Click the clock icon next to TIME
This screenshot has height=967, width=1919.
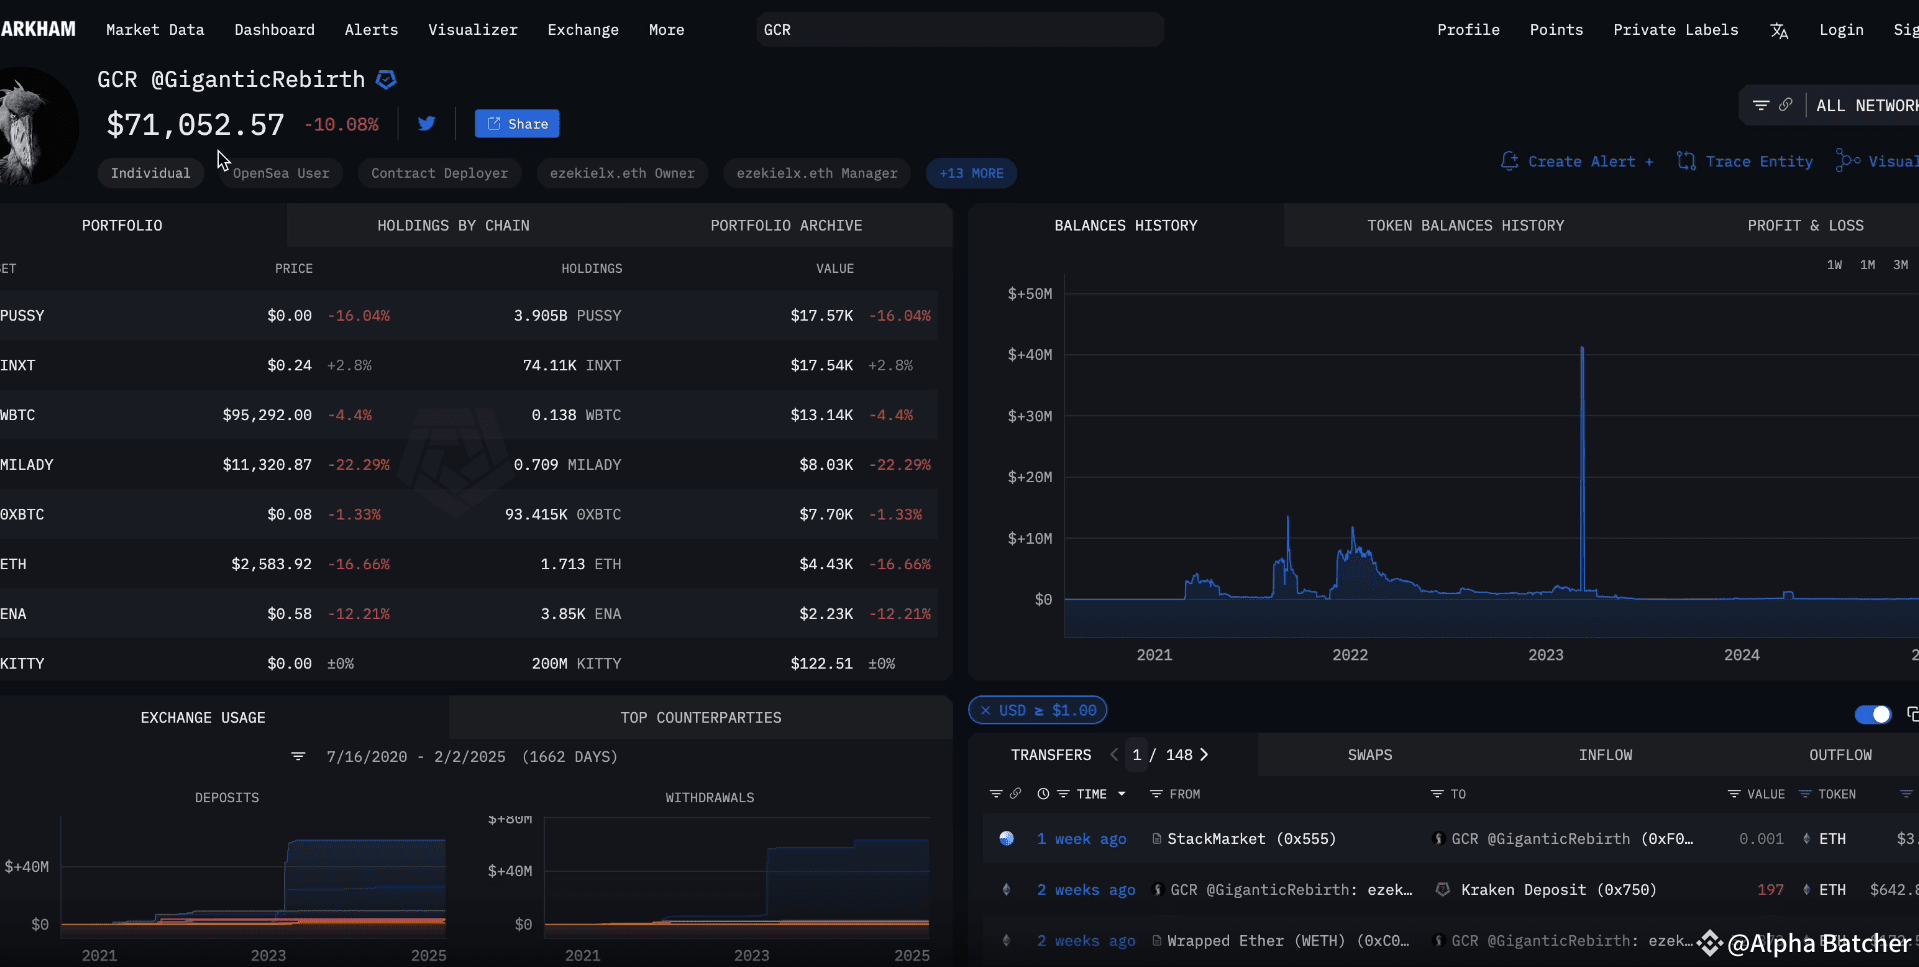[1043, 794]
